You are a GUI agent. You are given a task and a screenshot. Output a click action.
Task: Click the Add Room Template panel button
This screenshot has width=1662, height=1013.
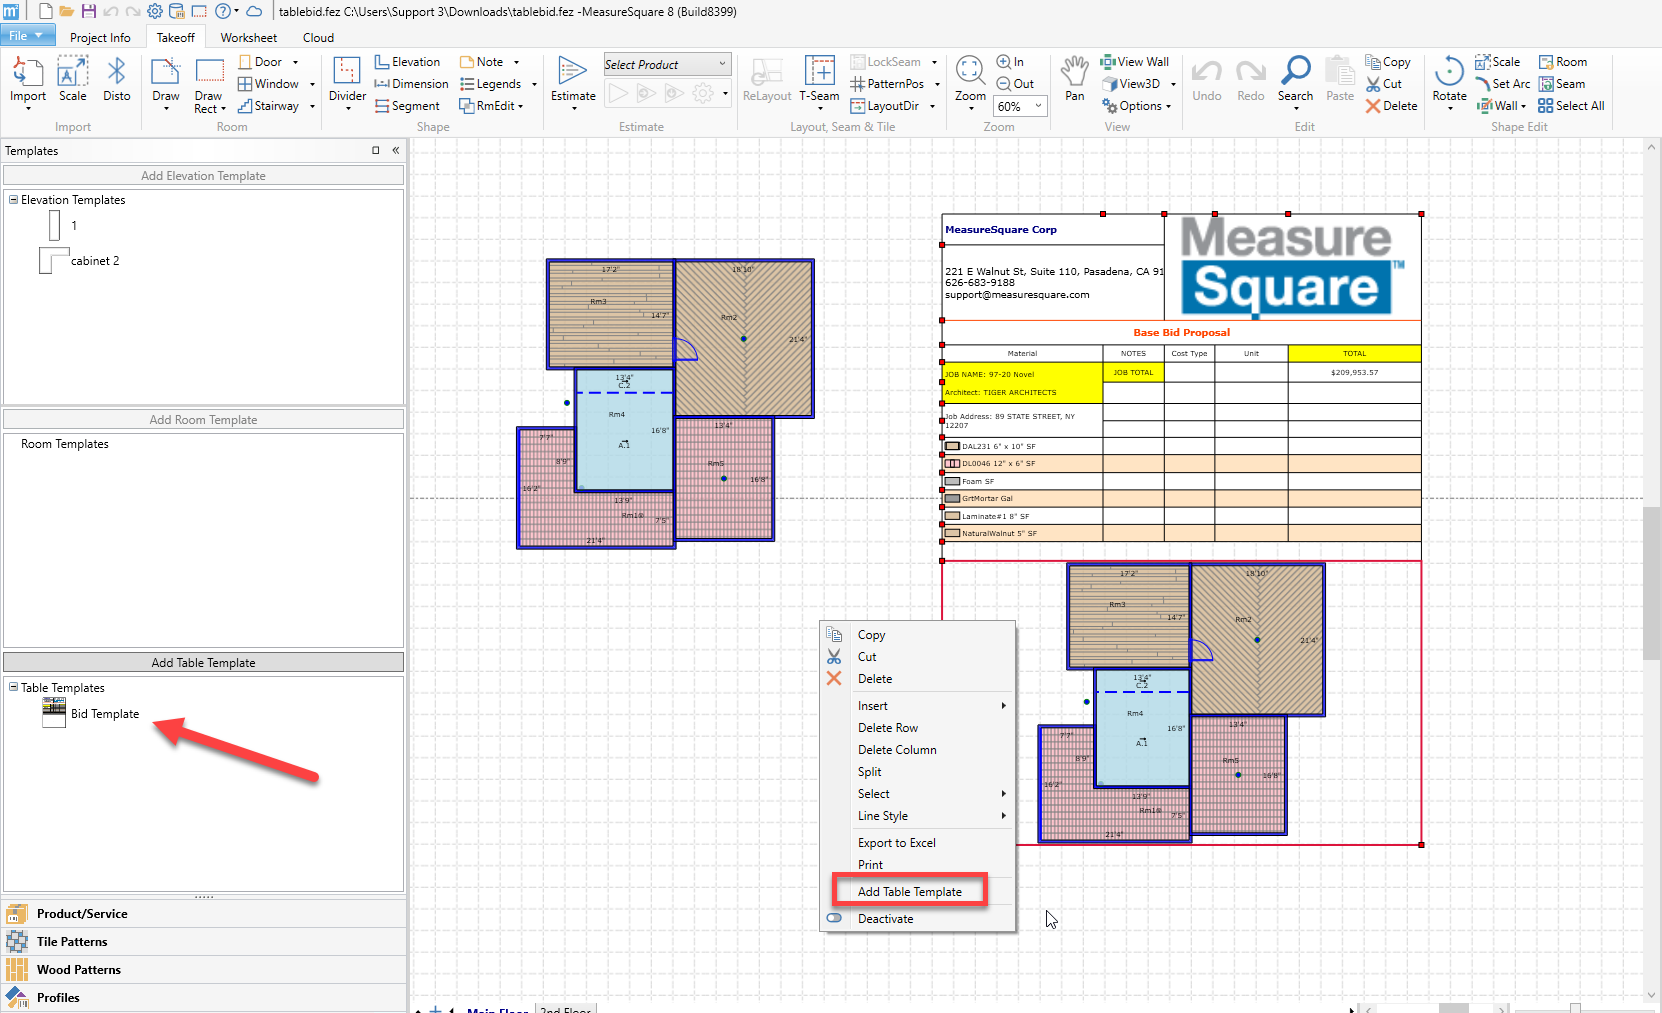click(x=204, y=420)
